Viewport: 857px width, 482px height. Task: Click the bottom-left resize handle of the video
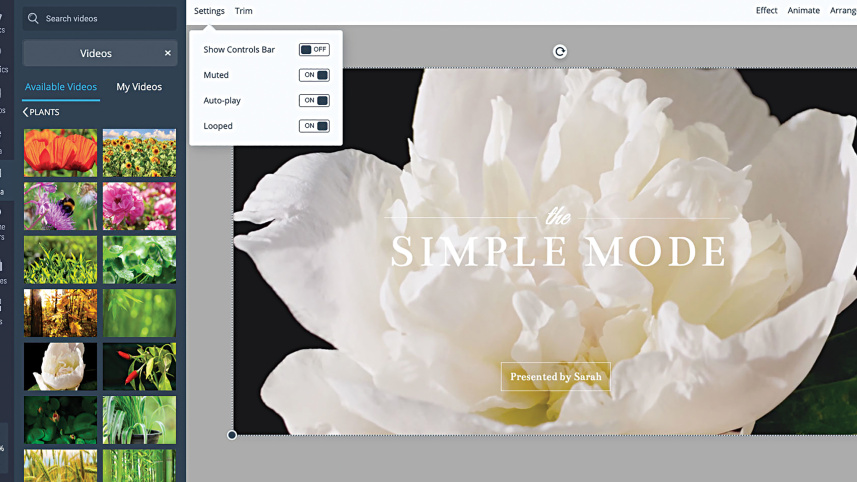pyautogui.click(x=232, y=435)
